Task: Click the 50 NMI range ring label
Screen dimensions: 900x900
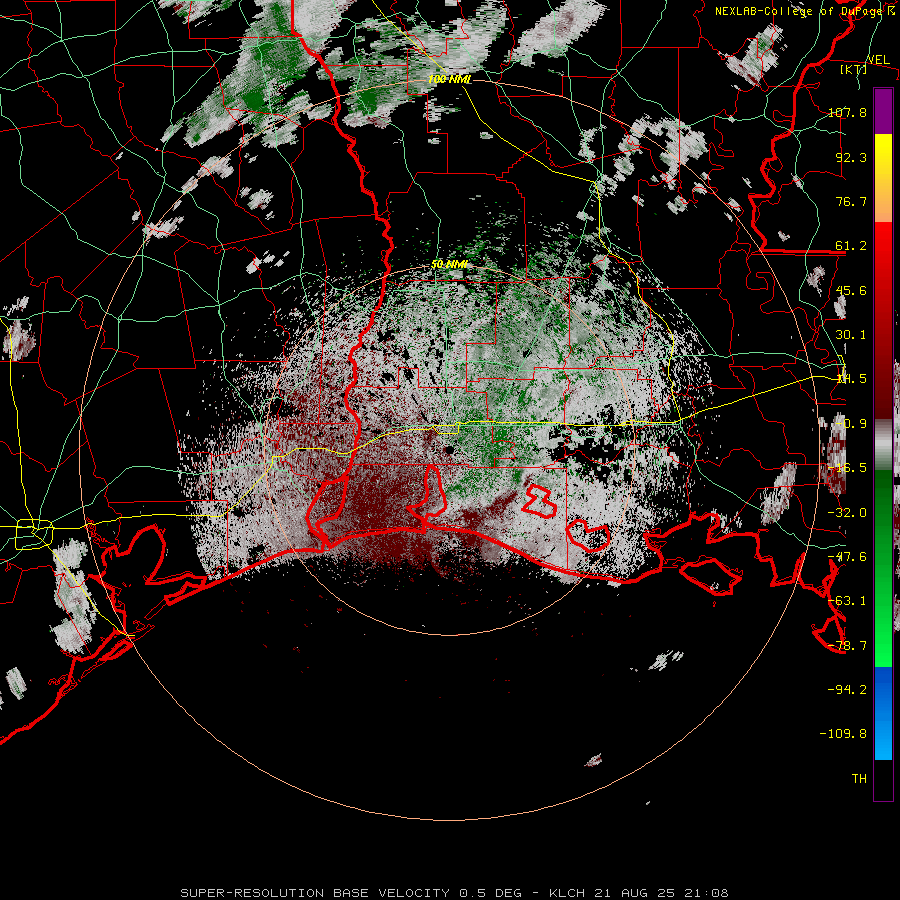Action: click(x=449, y=264)
